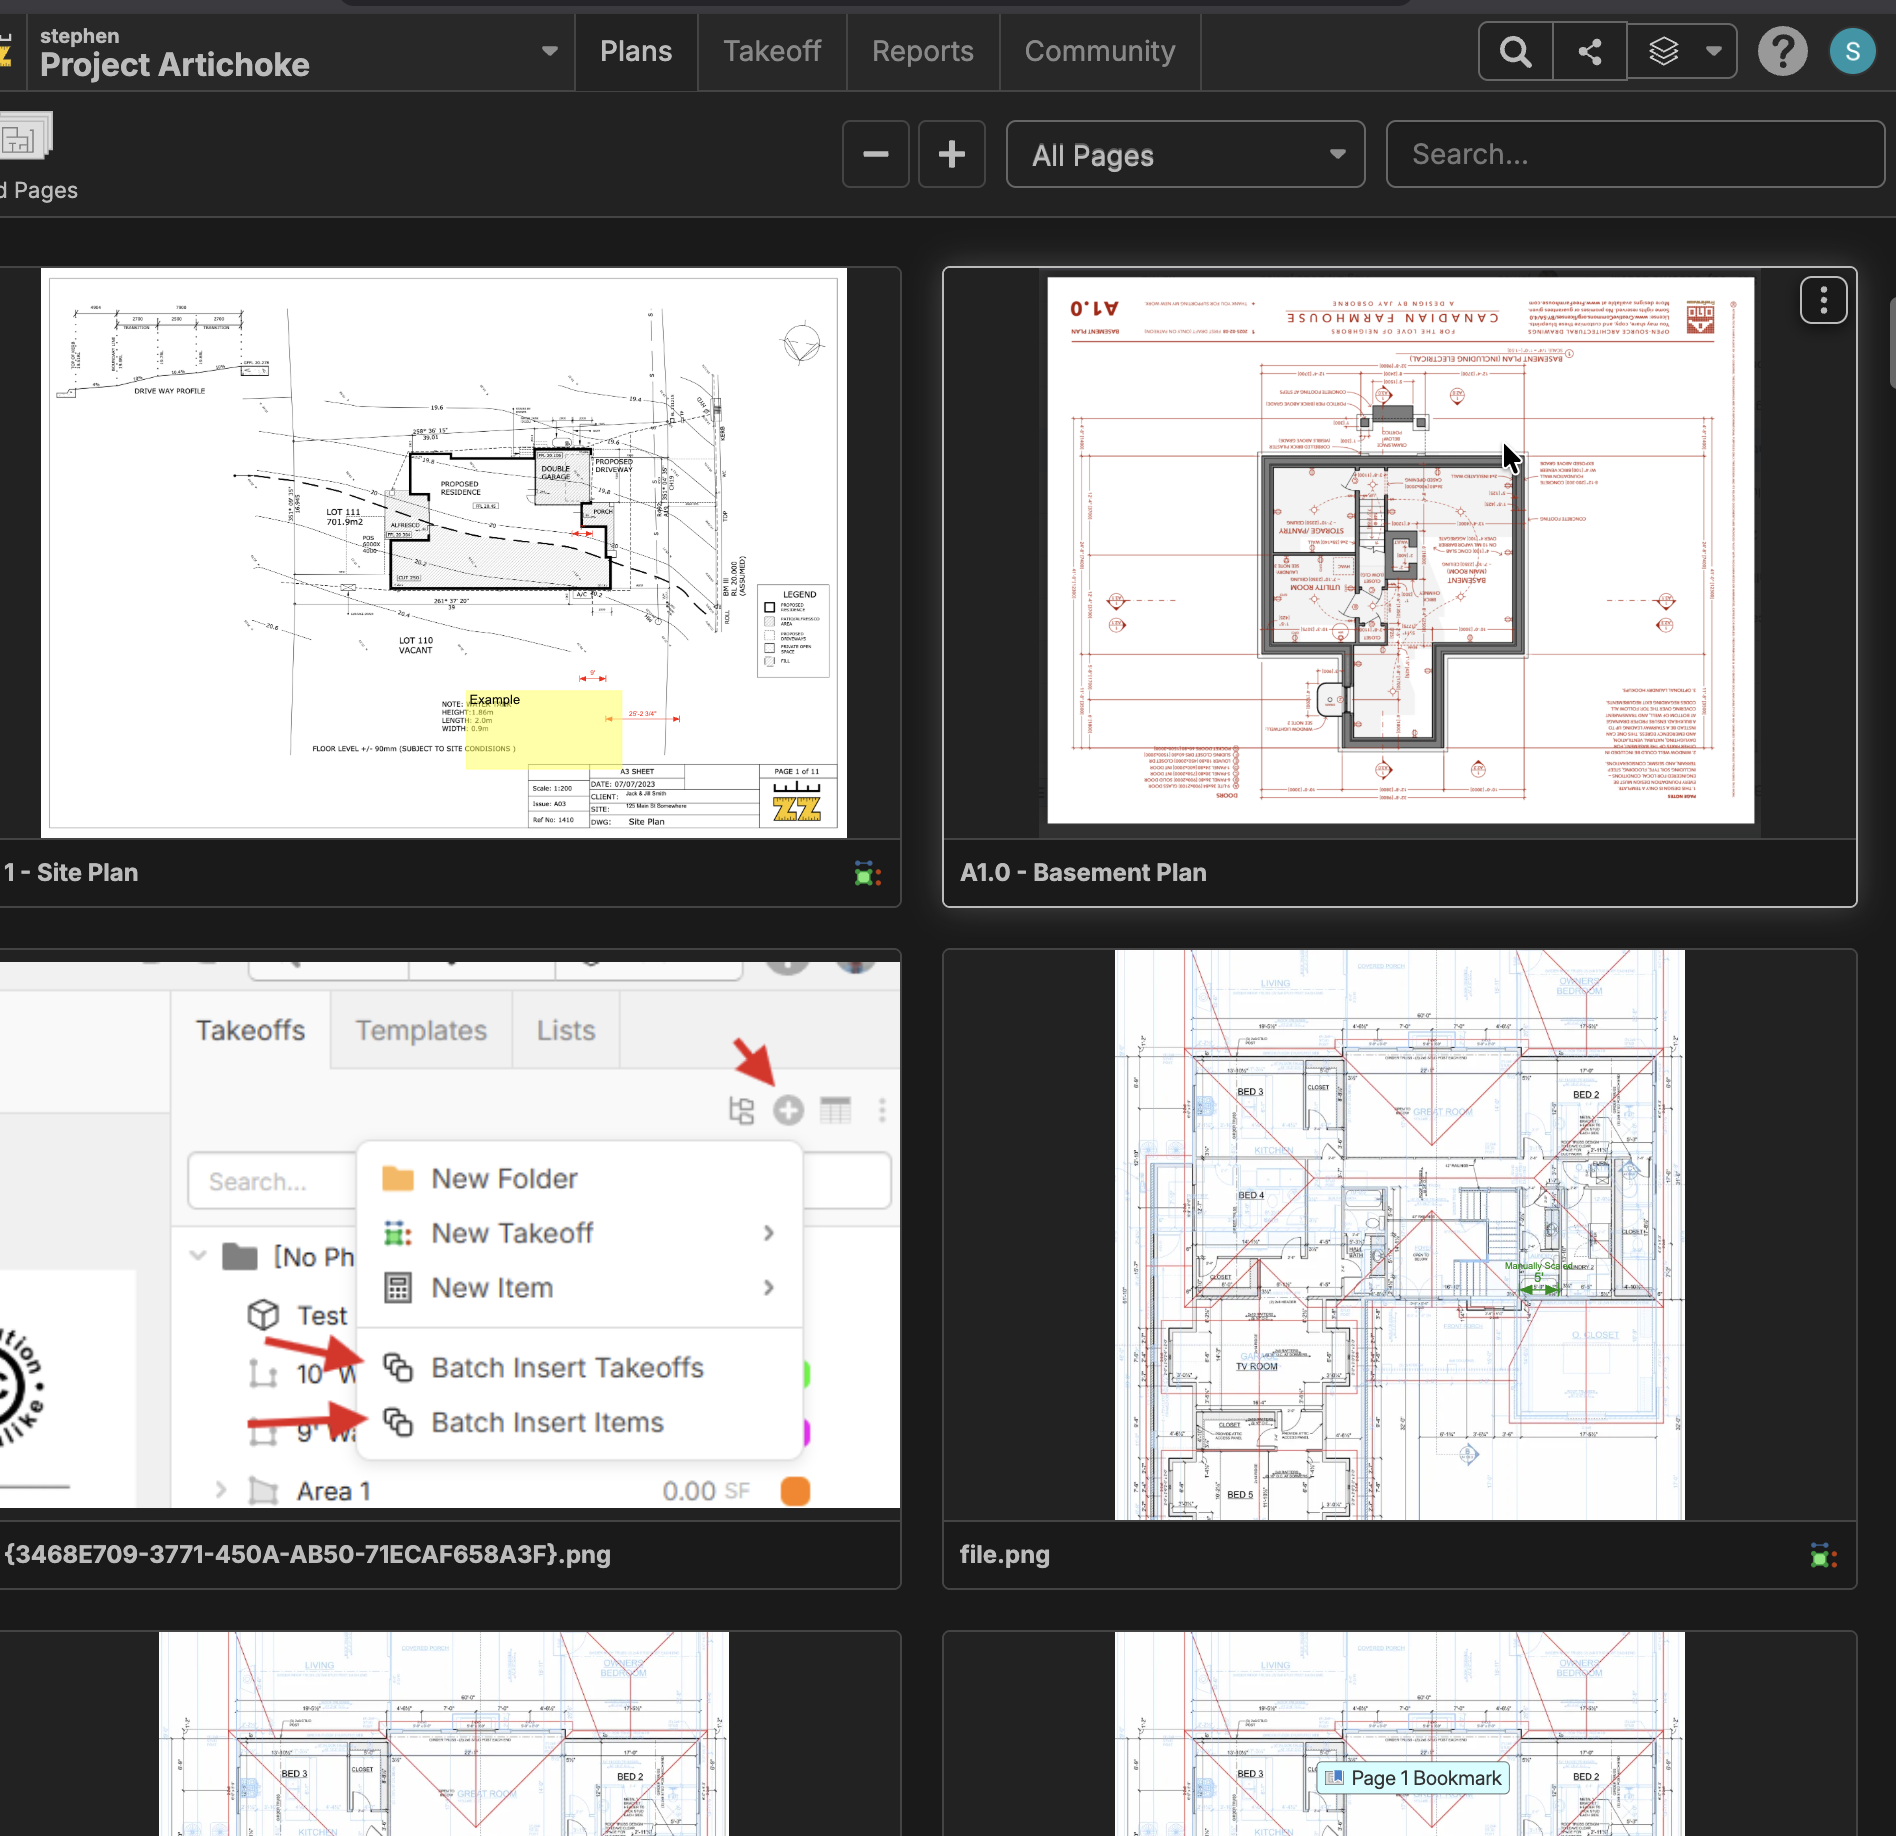1896x1836 pixels.
Task: Open the Reports tab
Action: tap(922, 52)
